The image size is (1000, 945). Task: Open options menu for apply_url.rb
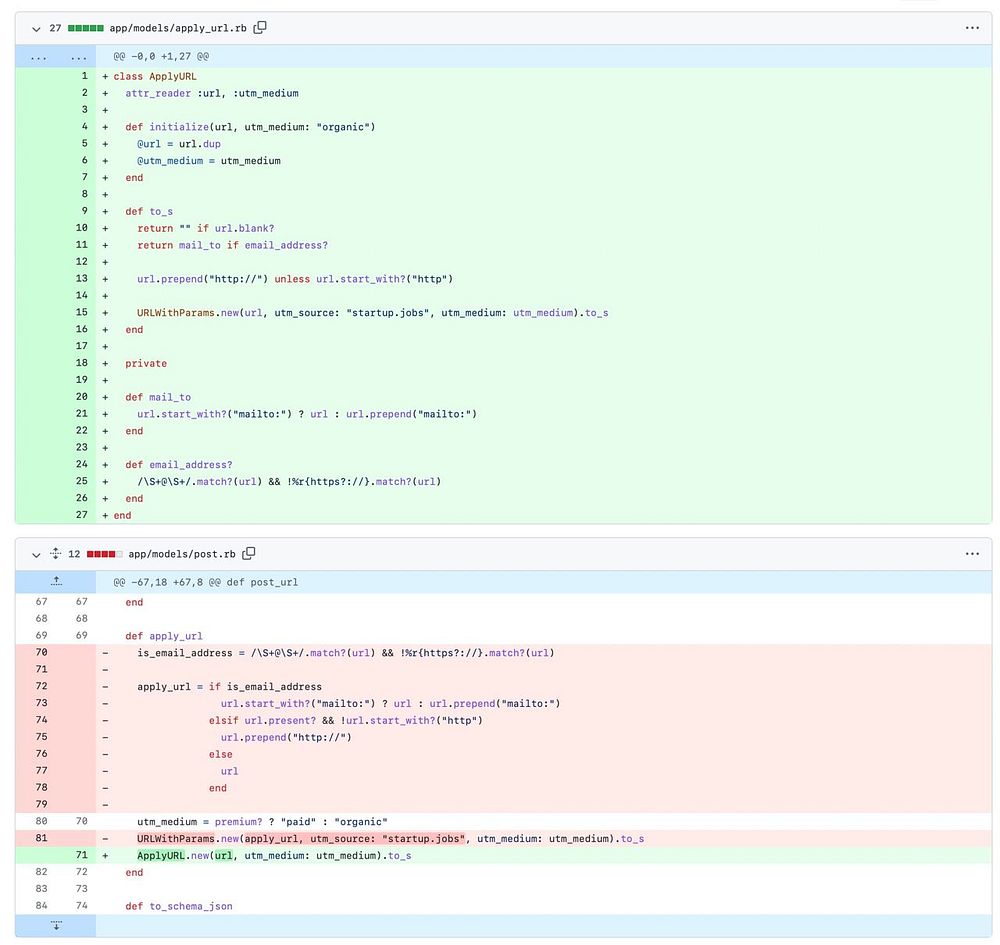(x=972, y=27)
